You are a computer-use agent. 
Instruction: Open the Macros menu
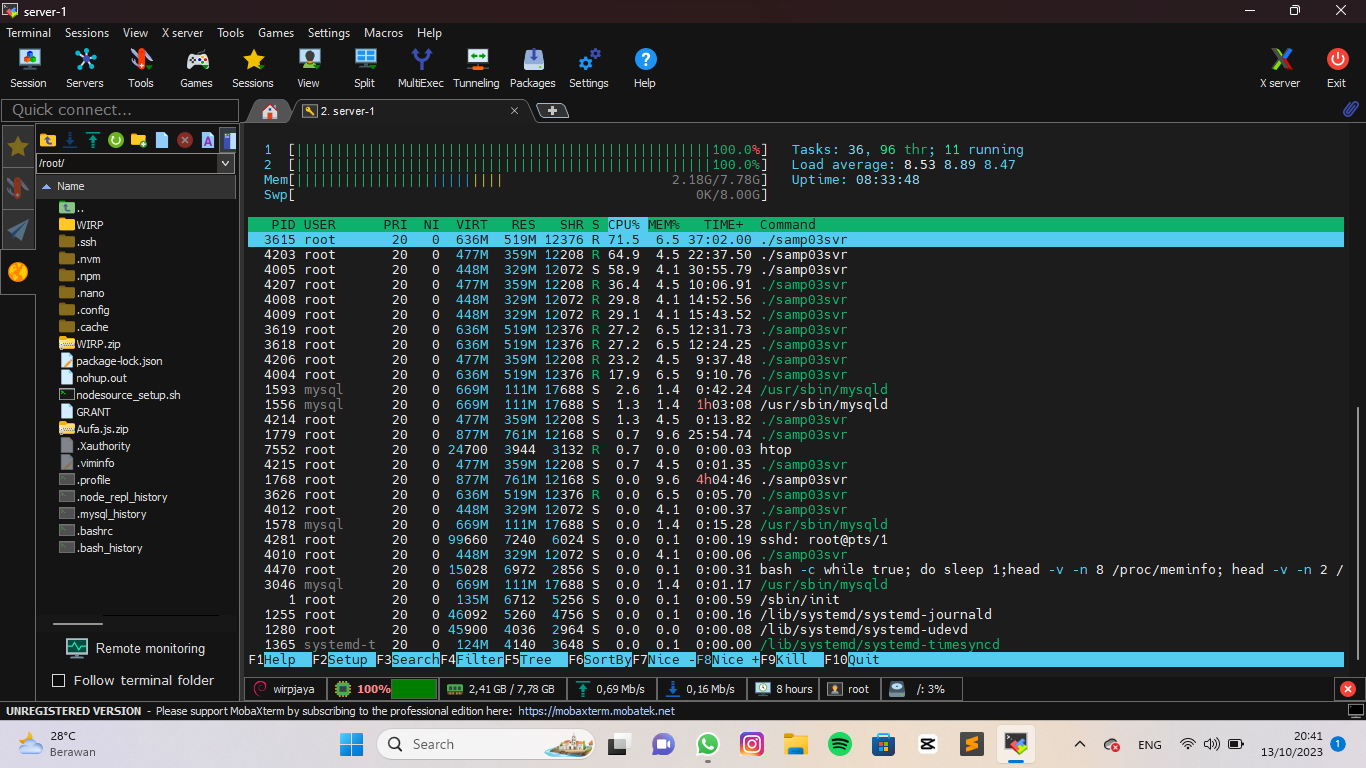[x=383, y=33]
